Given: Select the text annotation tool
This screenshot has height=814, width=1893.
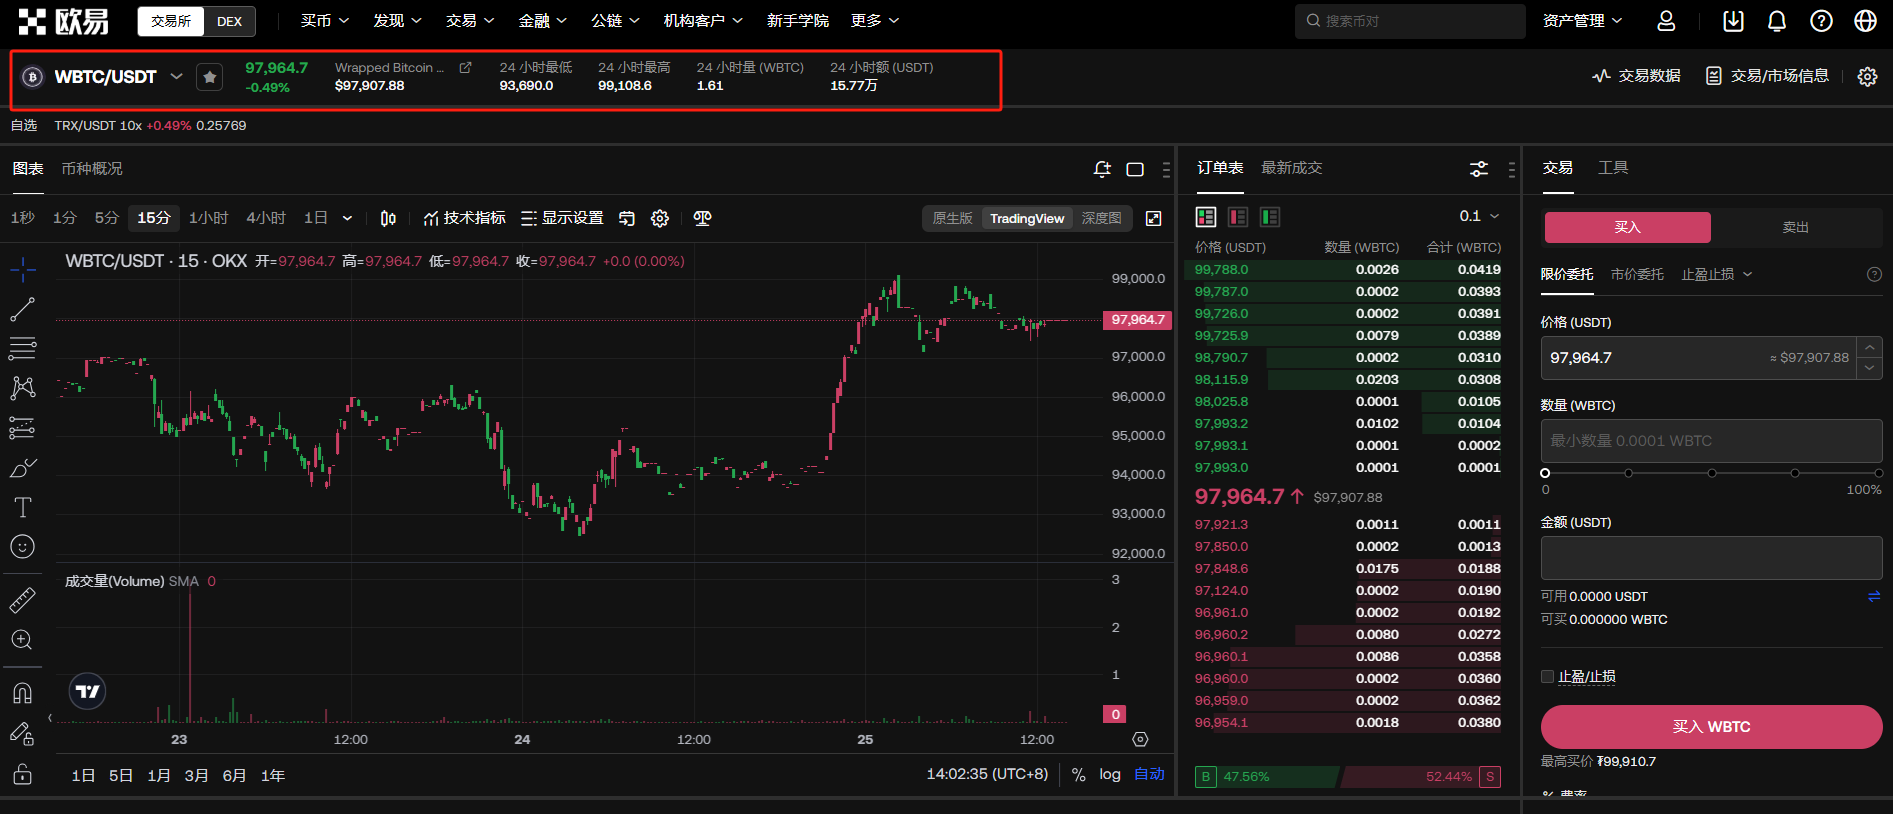Looking at the screenshot, I should point(22,507).
